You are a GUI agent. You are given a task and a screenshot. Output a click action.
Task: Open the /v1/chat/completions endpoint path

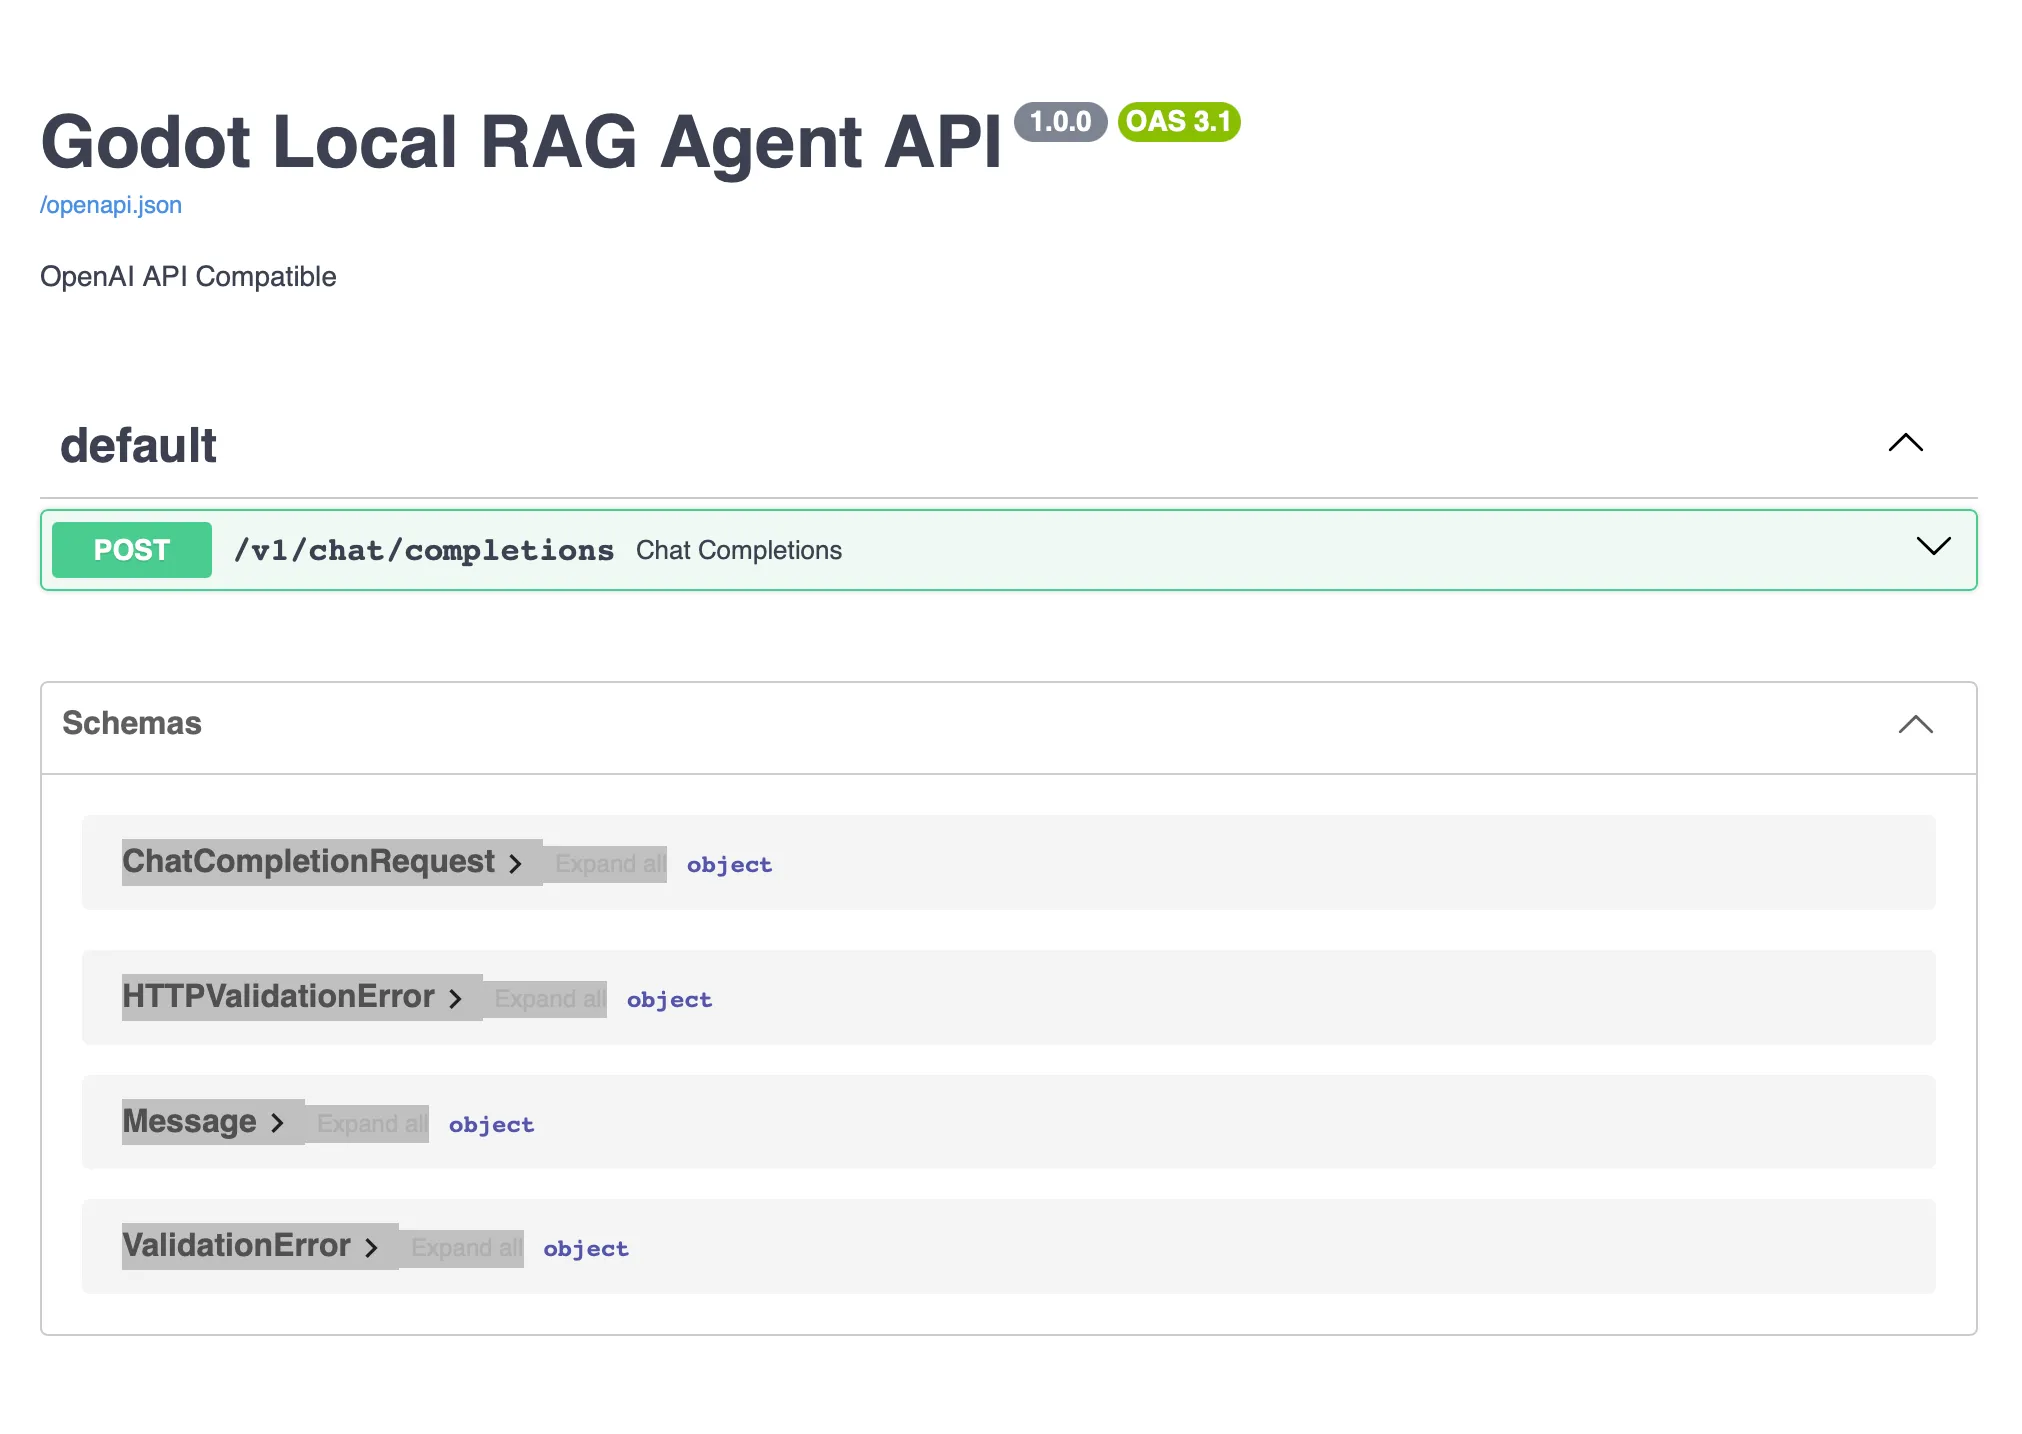424,550
